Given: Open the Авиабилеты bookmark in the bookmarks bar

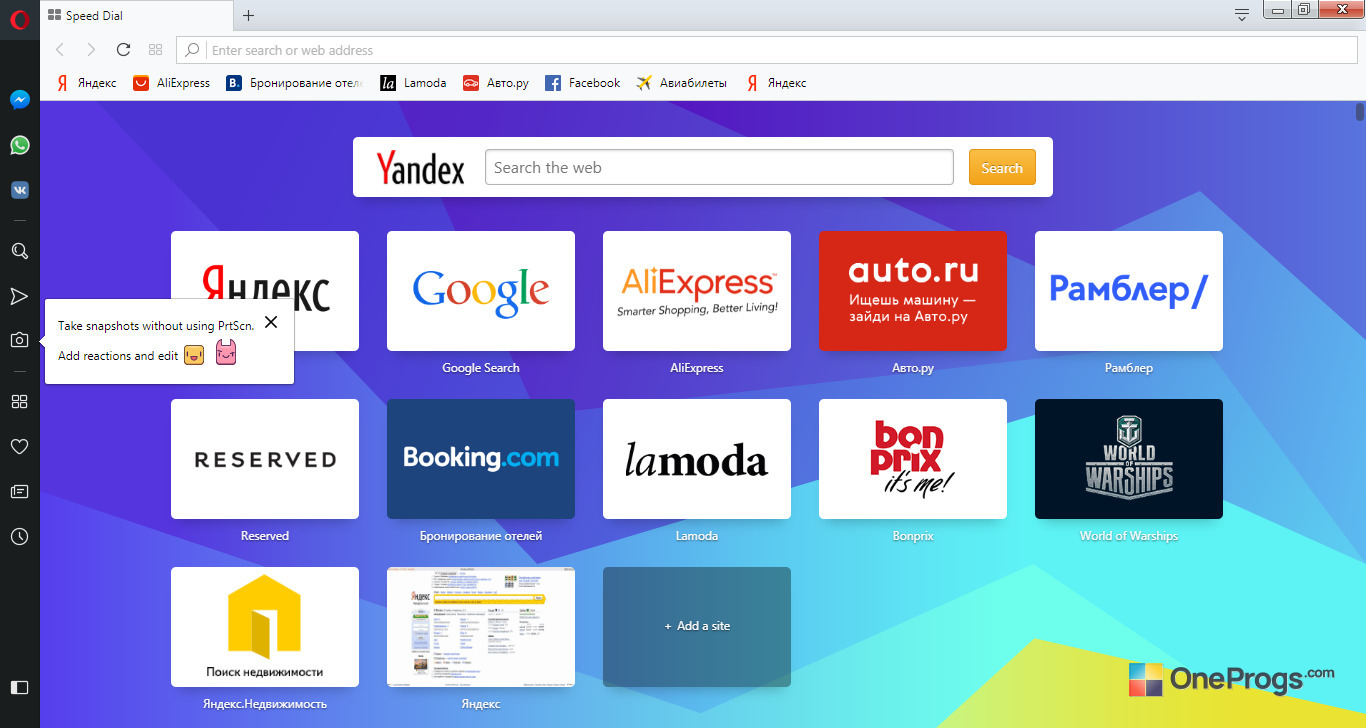Looking at the screenshot, I should [682, 83].
